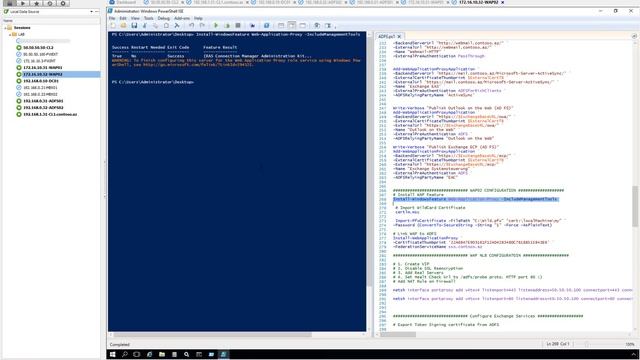The height and width of the screenshot is (360, 640).
Task: Click Open script folder icon in ISE toolbar
Action: point(123,25)
